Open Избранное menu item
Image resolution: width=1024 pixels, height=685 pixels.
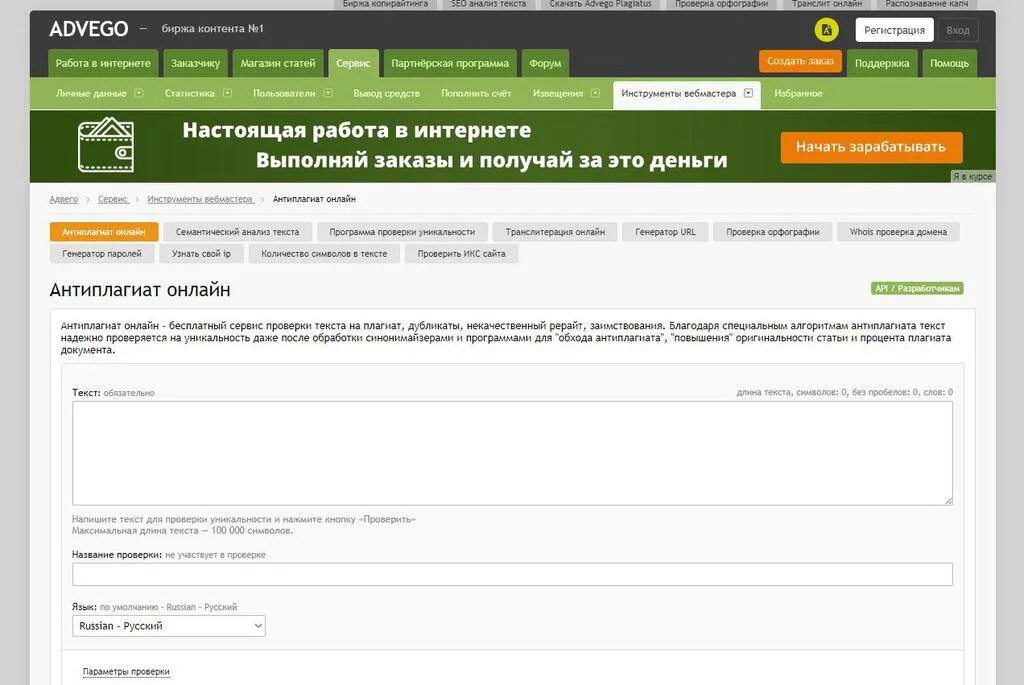798,93
